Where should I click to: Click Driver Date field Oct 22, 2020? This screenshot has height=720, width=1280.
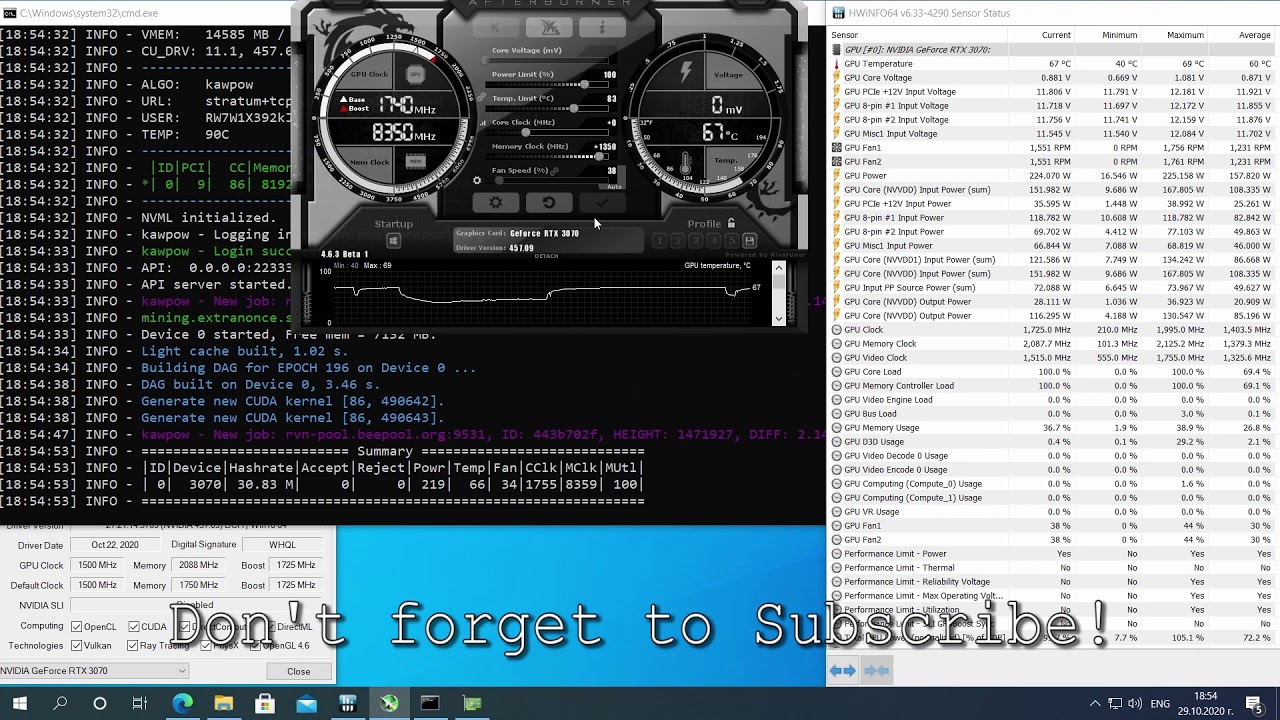coord(115,545)
